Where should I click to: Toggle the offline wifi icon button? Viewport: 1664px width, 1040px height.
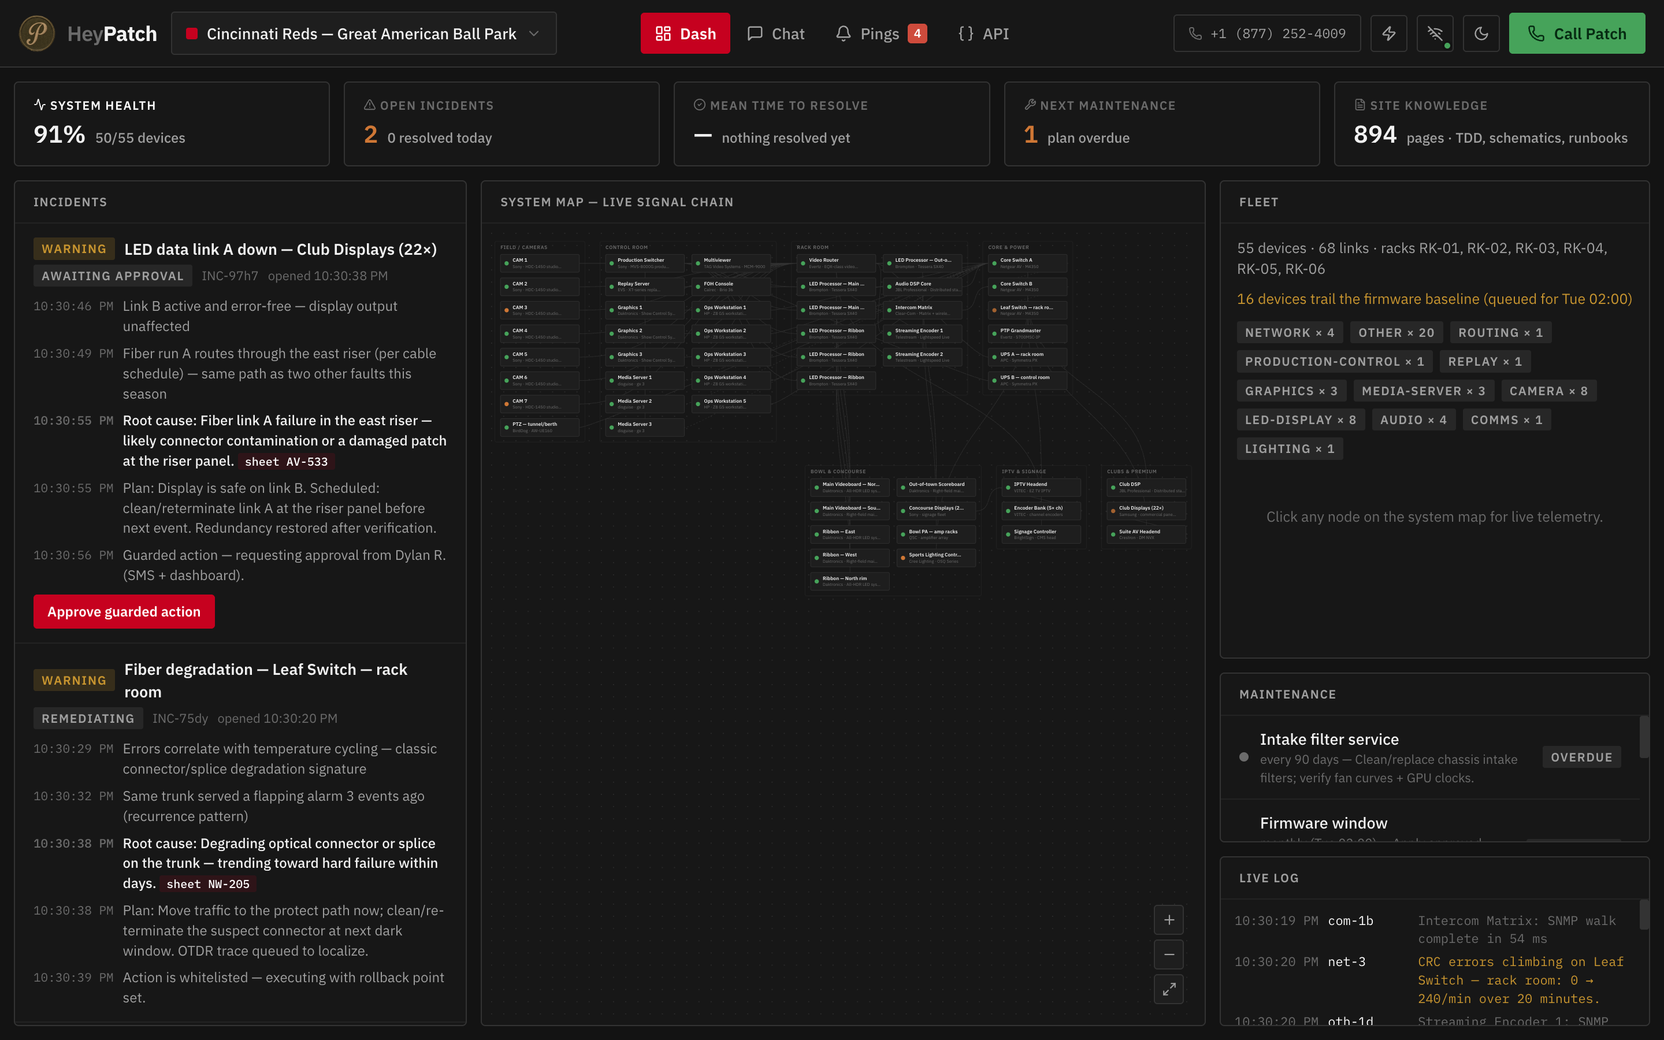(x=1435, y=33)
